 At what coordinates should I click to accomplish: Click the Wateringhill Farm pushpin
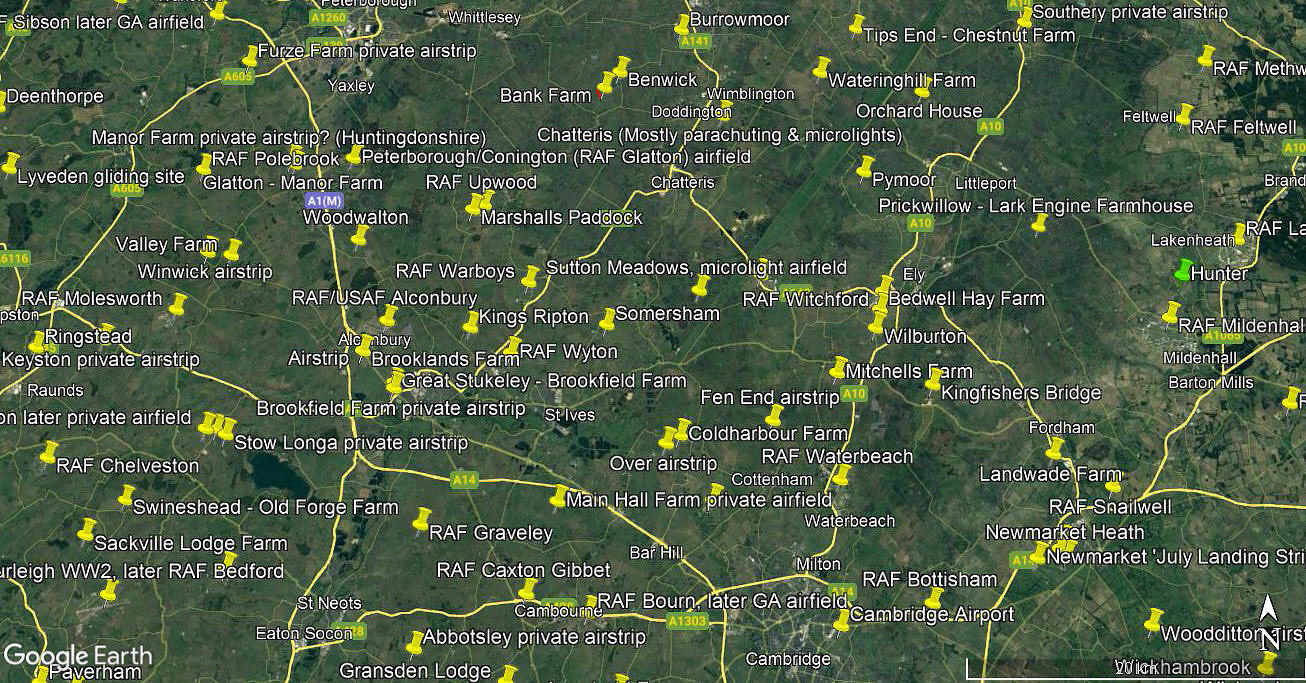822,67
